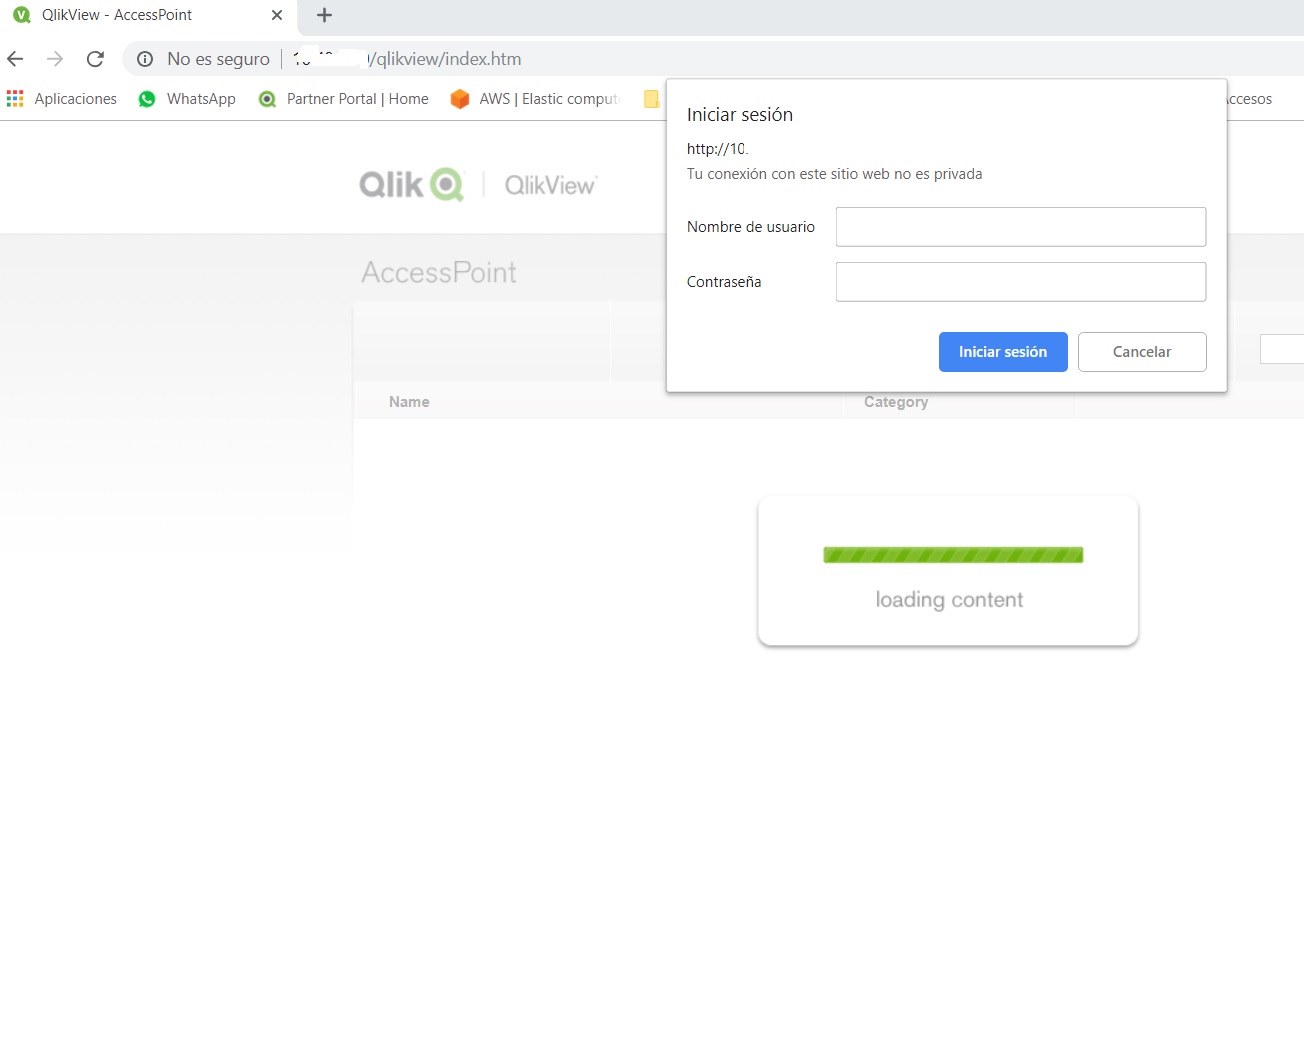Open AWS | Elastic compute bookmark

(x=535, y=98)
